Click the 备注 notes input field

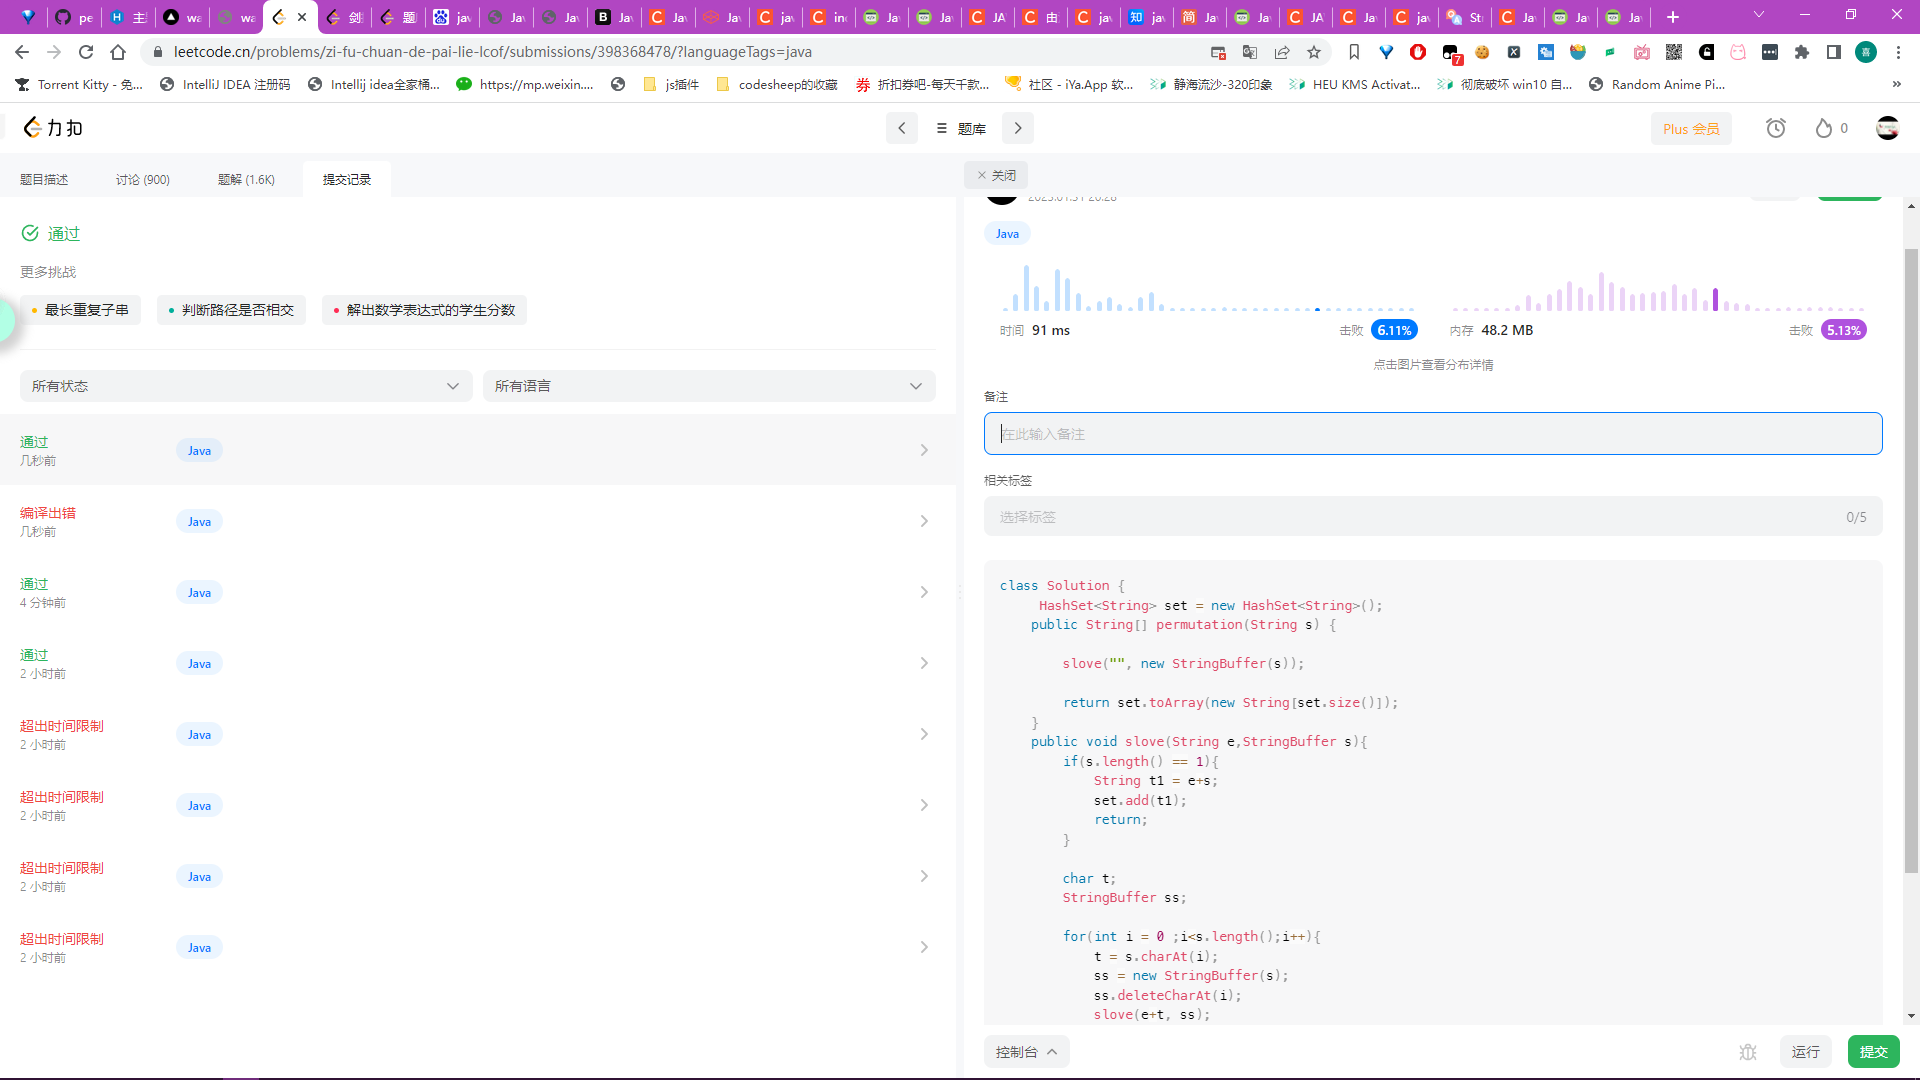pyautogui.click(x=1432, y=434)
